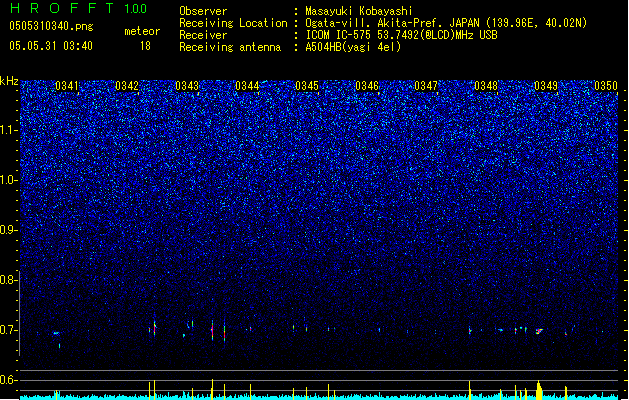Screen dimensions: 629x400
Task: Click the 0348 time marker
Action: (x=486, y=86)
